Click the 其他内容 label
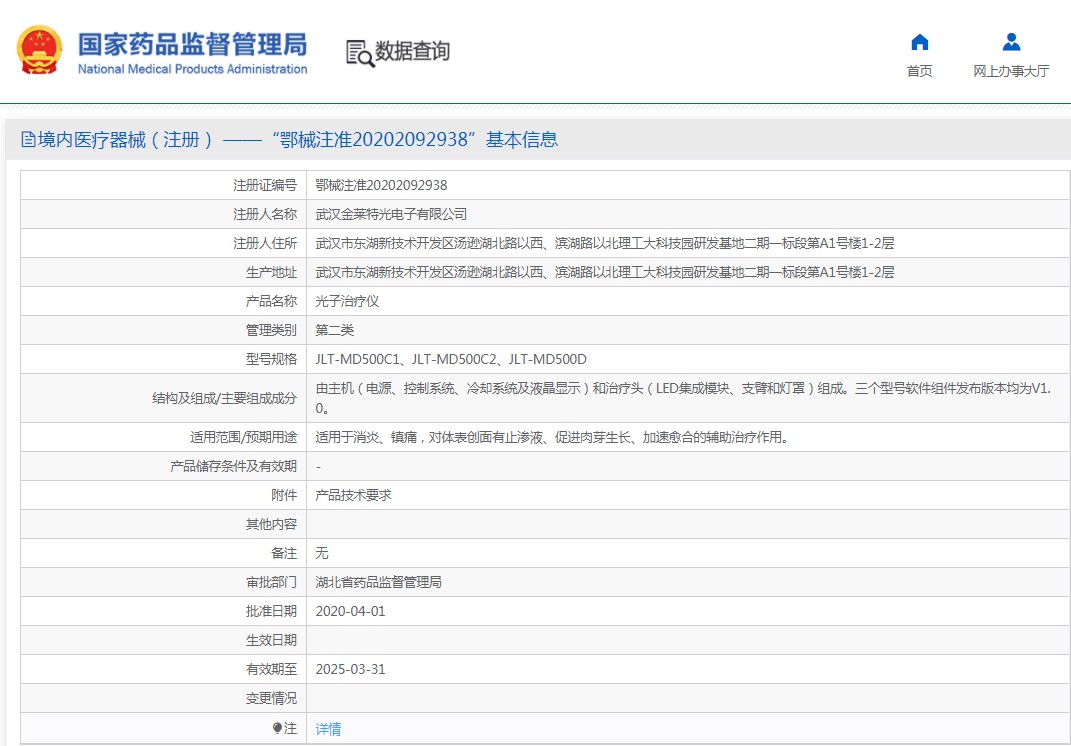The image size is (1071, 746). coord(271,525)
